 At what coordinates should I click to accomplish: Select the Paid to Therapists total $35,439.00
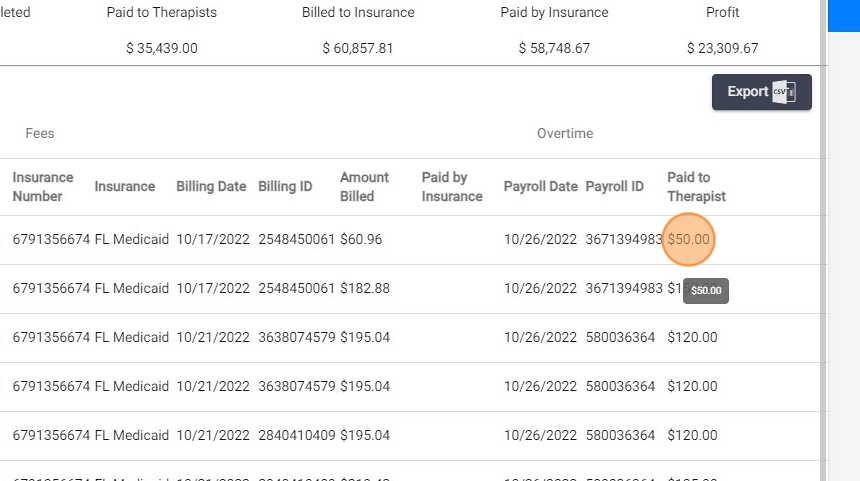point(161,48)
